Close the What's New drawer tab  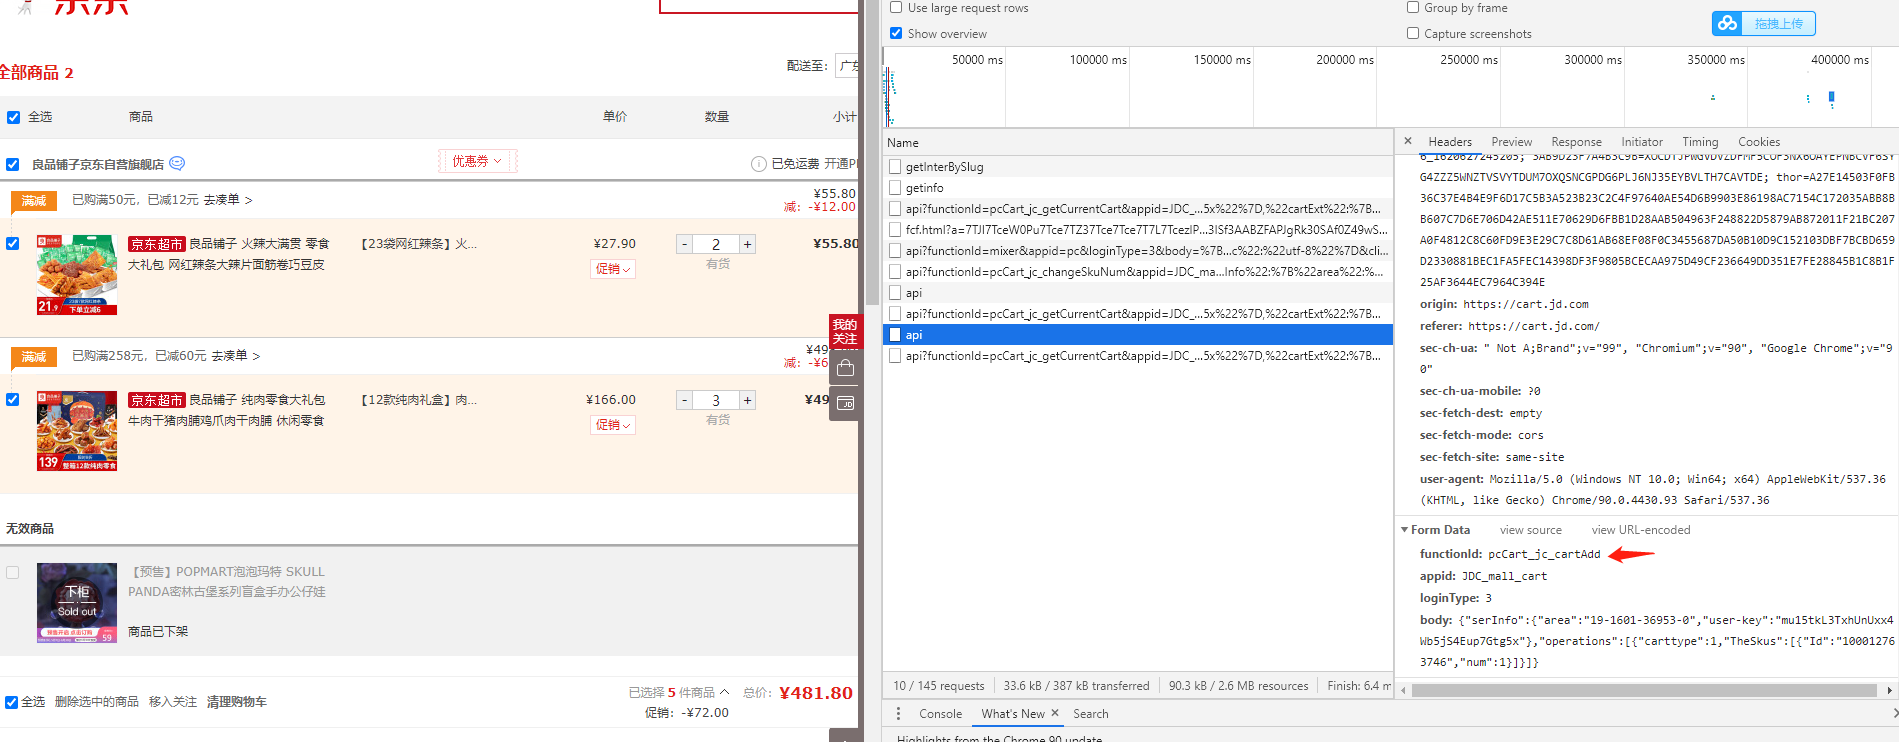[1055, 713]
